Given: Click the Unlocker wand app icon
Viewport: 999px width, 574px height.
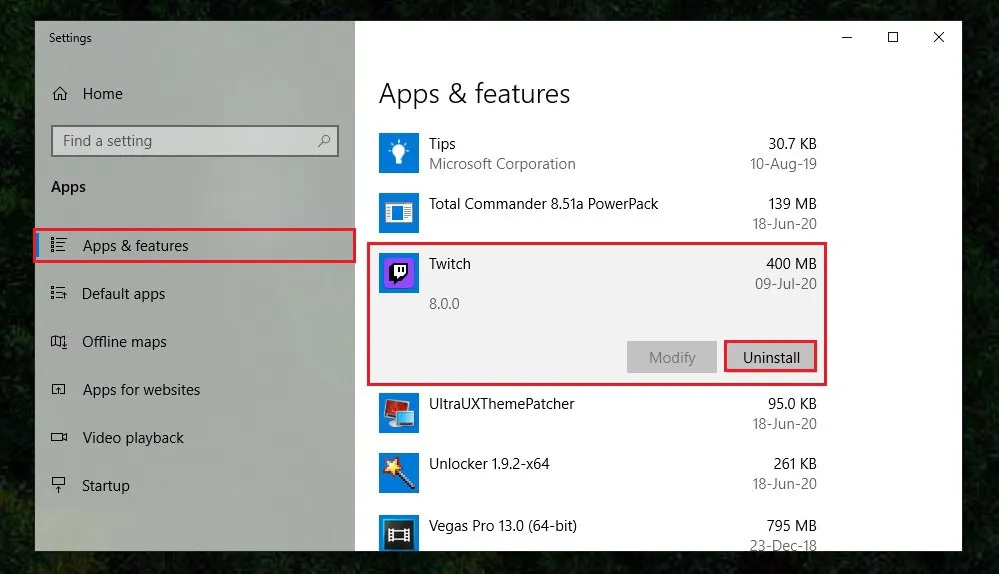Looking at the screenshot, I should pos(399,473).
